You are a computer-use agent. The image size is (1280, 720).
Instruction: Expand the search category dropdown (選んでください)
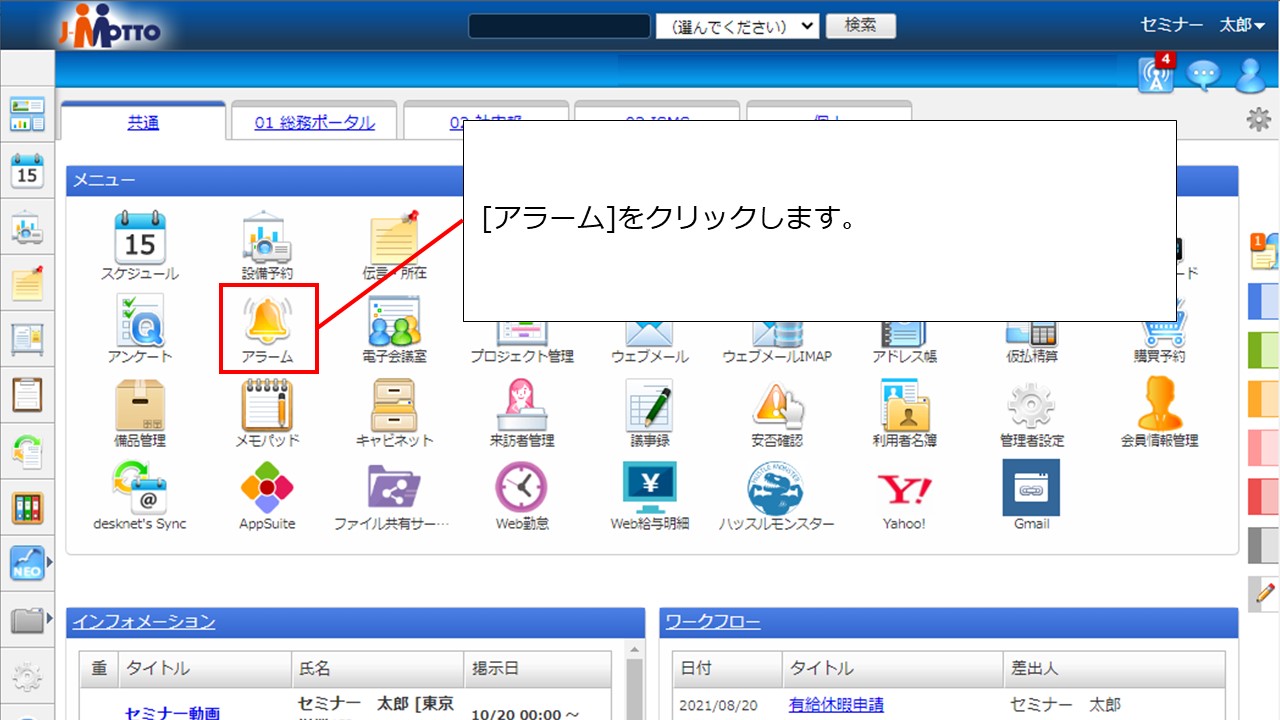tap(737, 26)
